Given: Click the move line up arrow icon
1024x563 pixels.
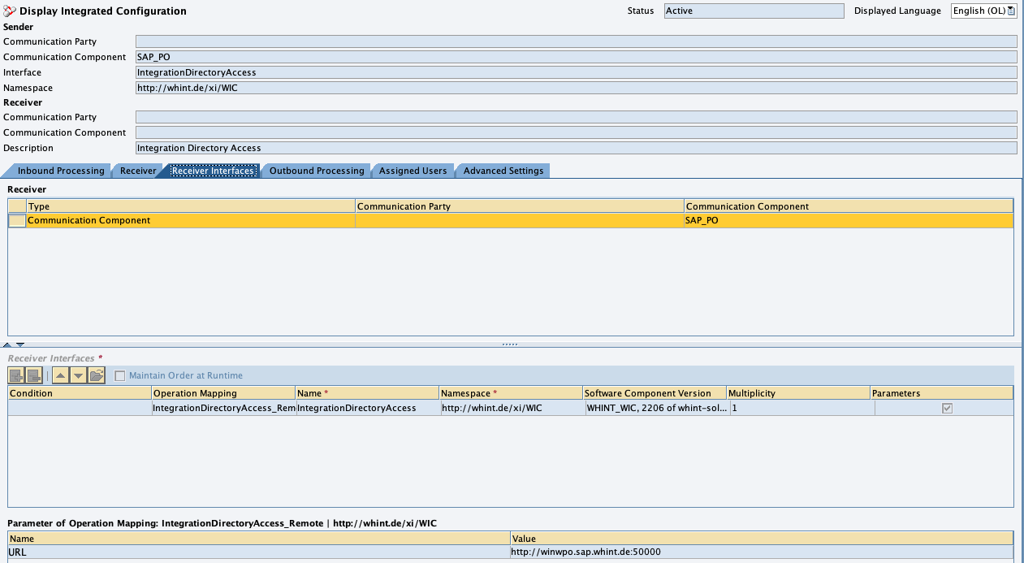Looking at the screenshot, I should 61,376.
